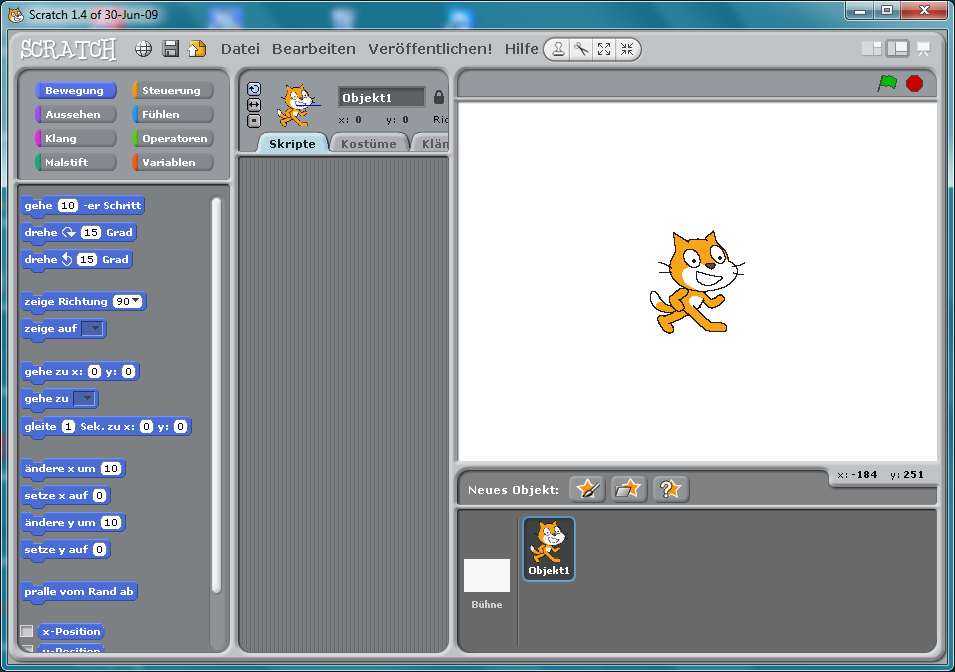Click the green flag to start scripts
Image resolution: width=955 pixels, height=672 pixels.
point(887,83)
